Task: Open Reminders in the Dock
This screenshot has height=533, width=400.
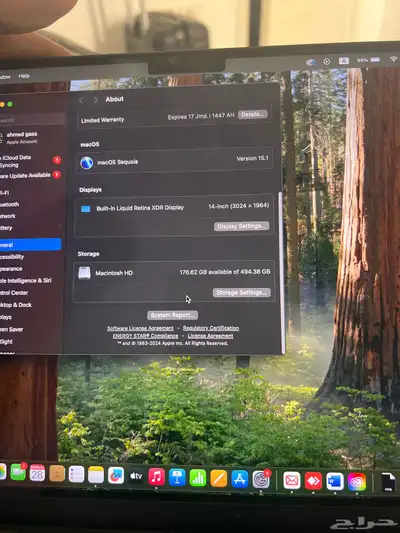Action: pyautogui.click(x=76, y=475)
